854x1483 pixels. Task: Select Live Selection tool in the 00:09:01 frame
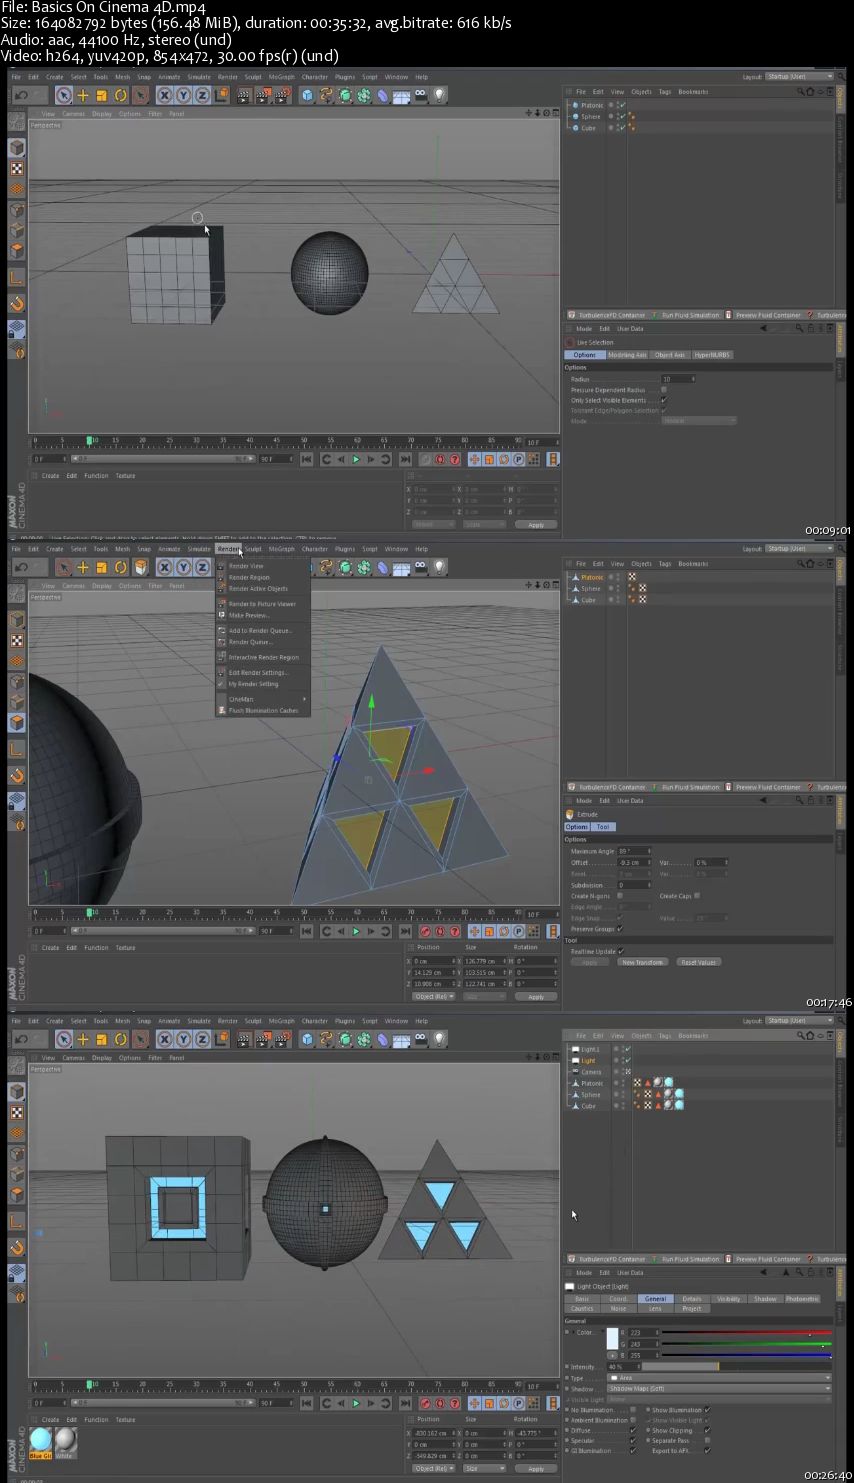pyautogui.click(x=64, y=95)
